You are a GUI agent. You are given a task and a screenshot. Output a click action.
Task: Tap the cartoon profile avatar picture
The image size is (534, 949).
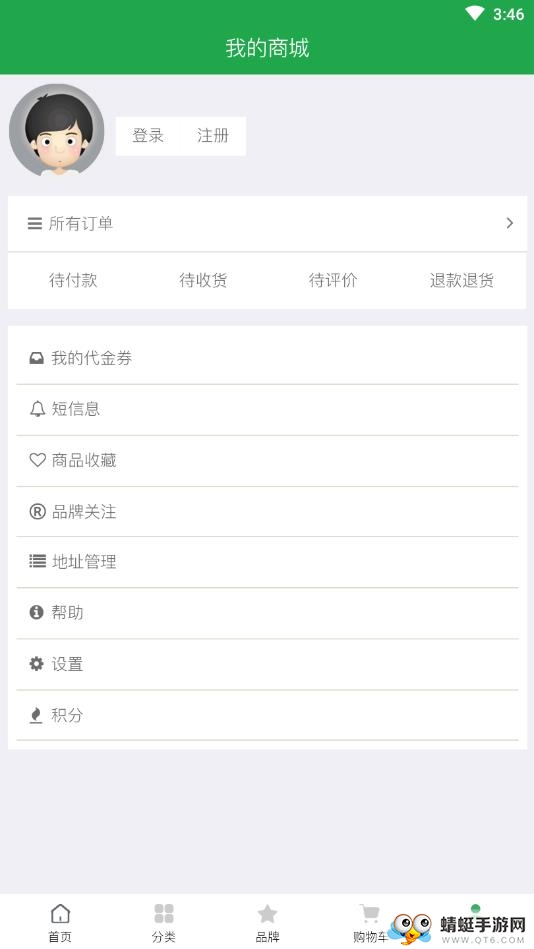[x=56, y=130]
